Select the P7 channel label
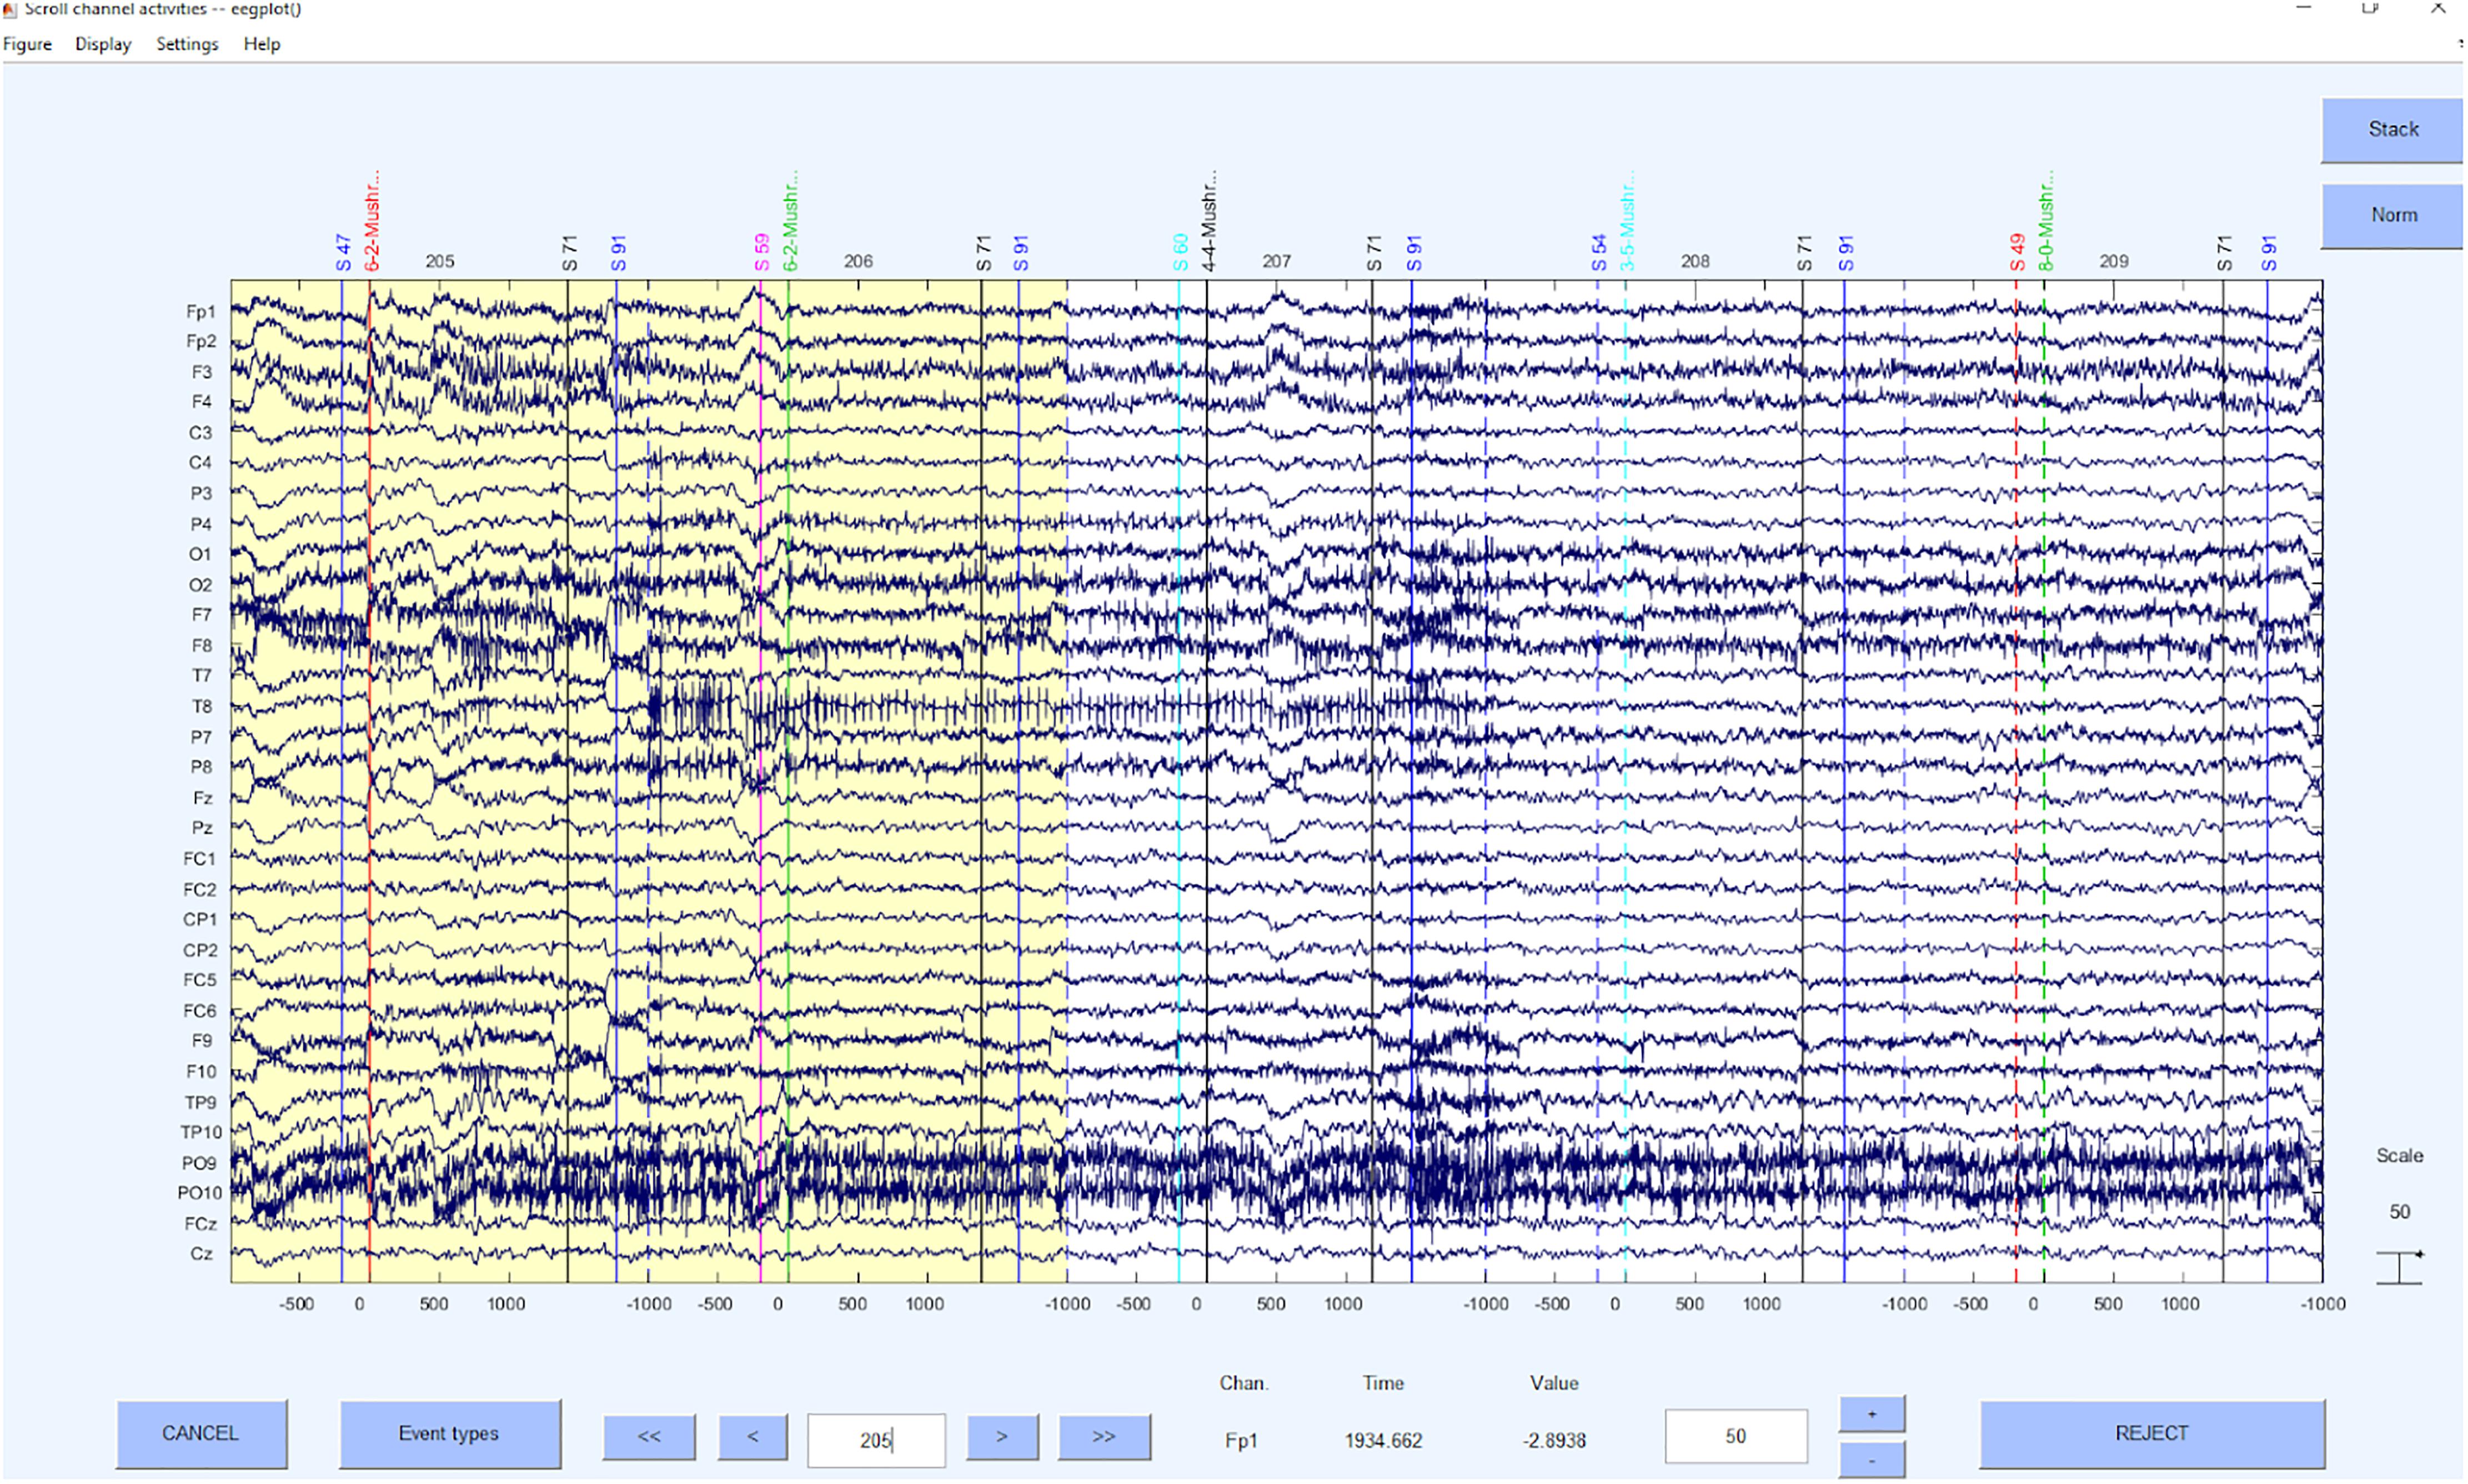The height and width of the screenshot is (1484, 2468). 202,737
